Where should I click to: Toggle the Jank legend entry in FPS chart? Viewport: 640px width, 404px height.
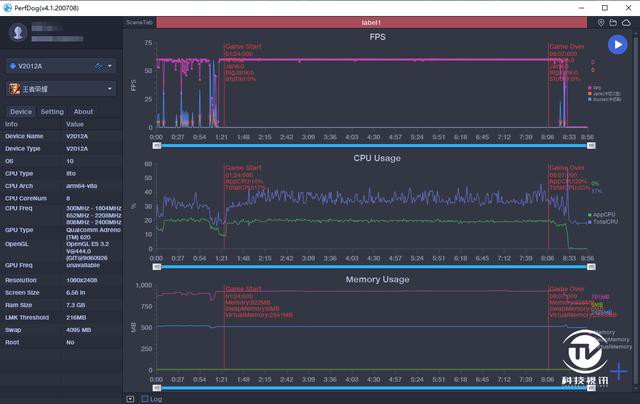(x=604, y=93)
